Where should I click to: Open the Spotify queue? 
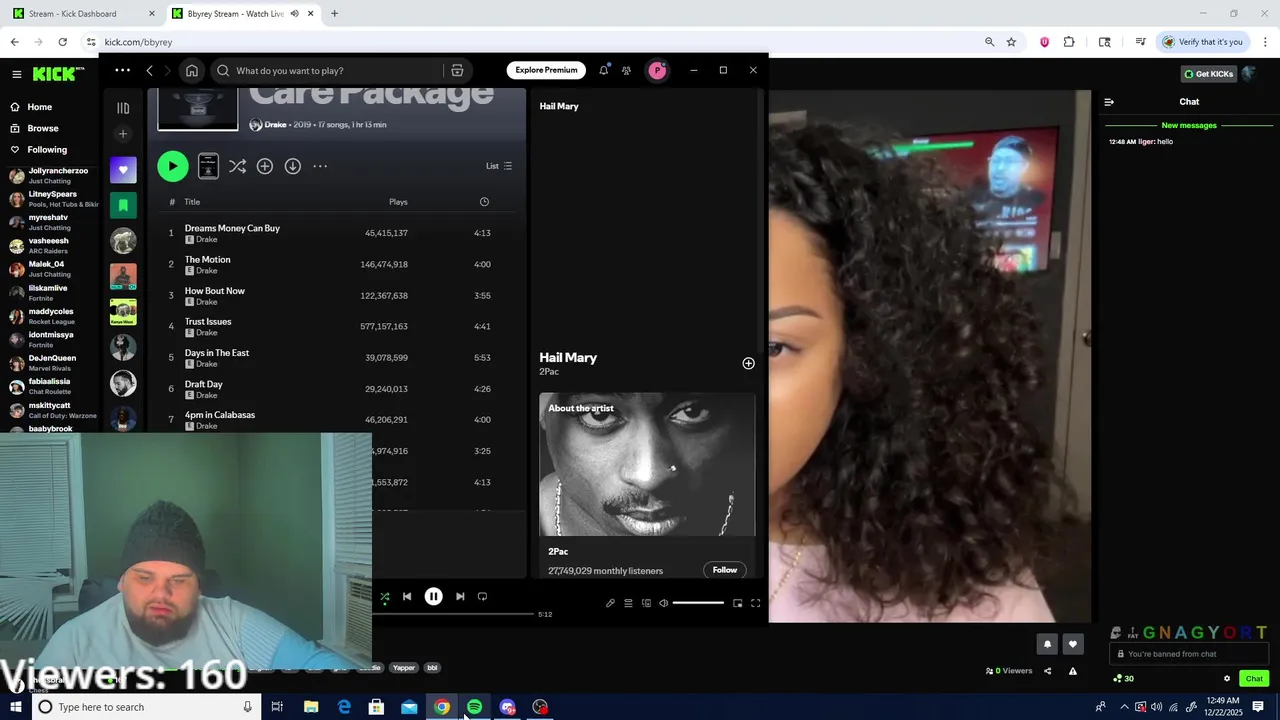[x=628, y=603]
